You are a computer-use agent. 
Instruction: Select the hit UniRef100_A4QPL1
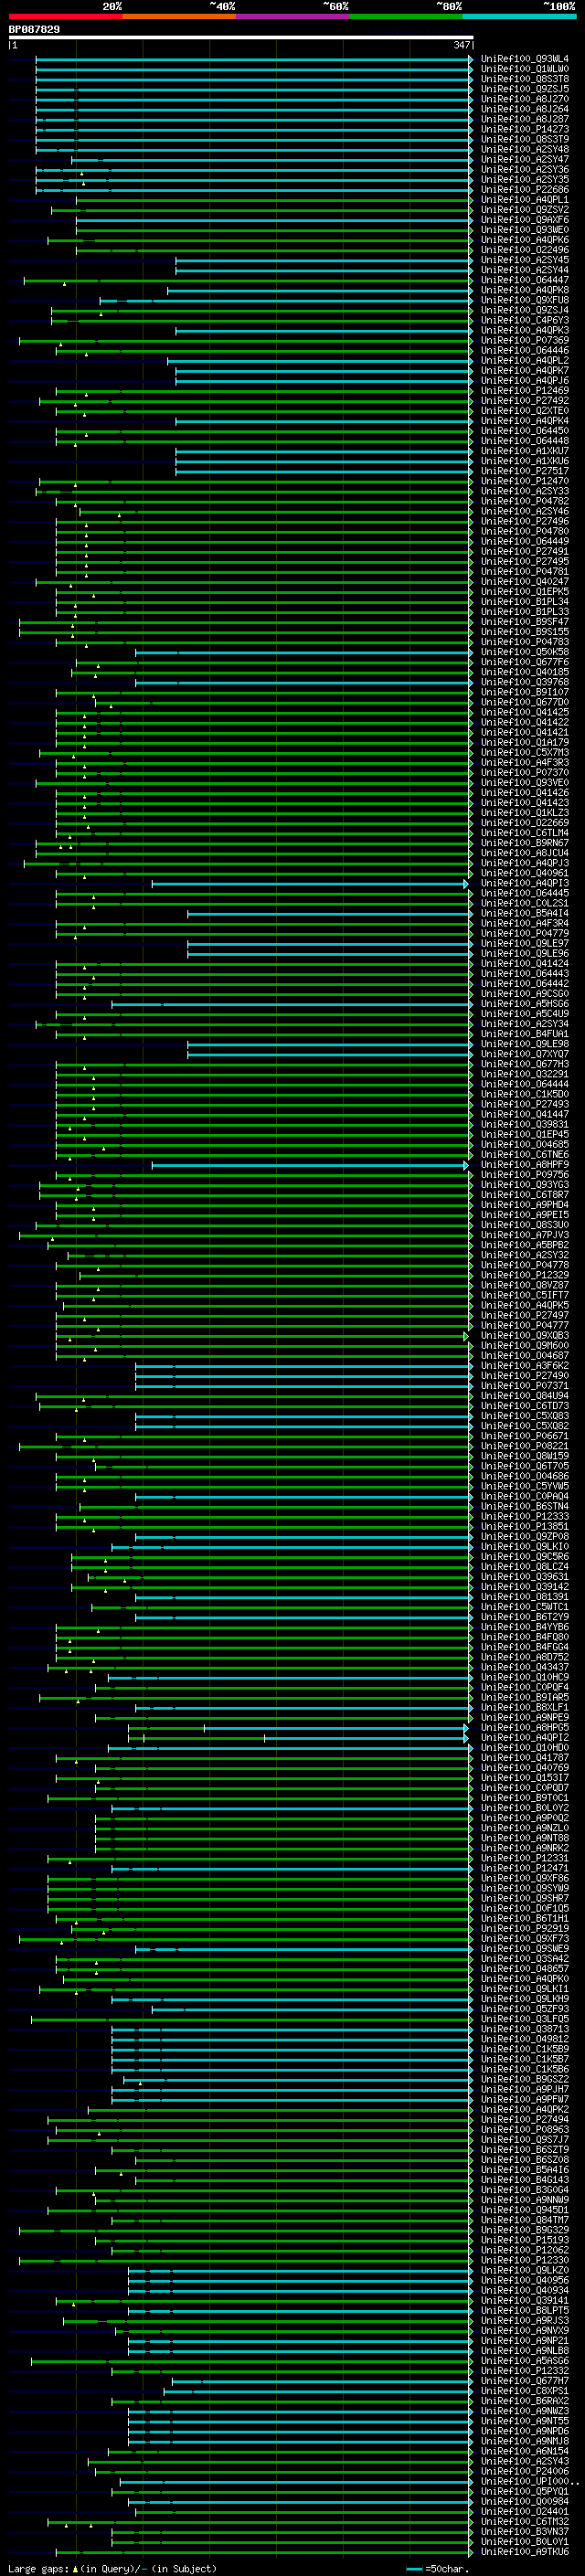point(524,200)
